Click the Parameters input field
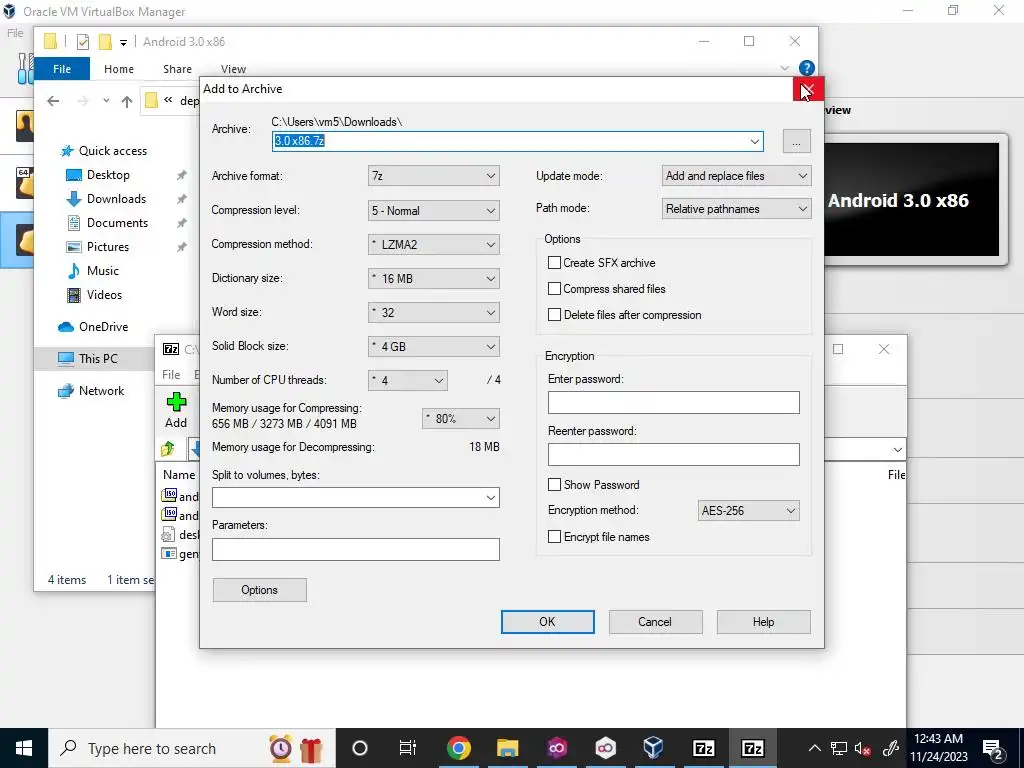Image resolution: width=1024 pixels, height=768 pixels. 356,549
